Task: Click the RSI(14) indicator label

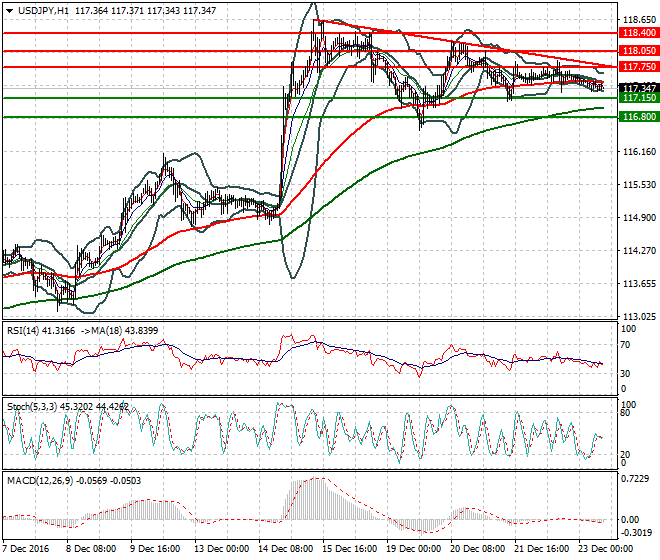Action: [23, 331]
